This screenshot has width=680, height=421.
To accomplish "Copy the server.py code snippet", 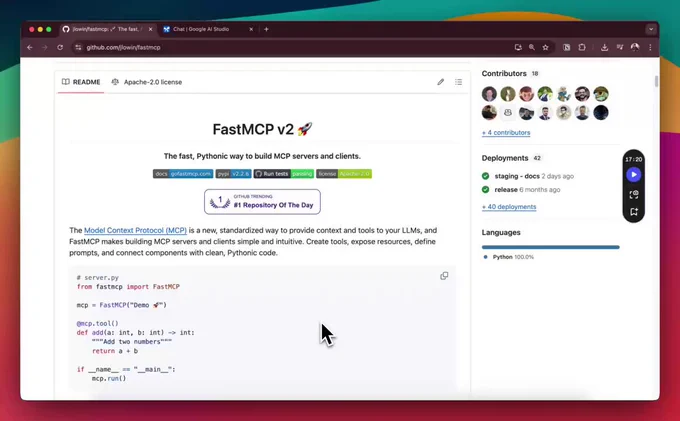I will click(444, 276).
